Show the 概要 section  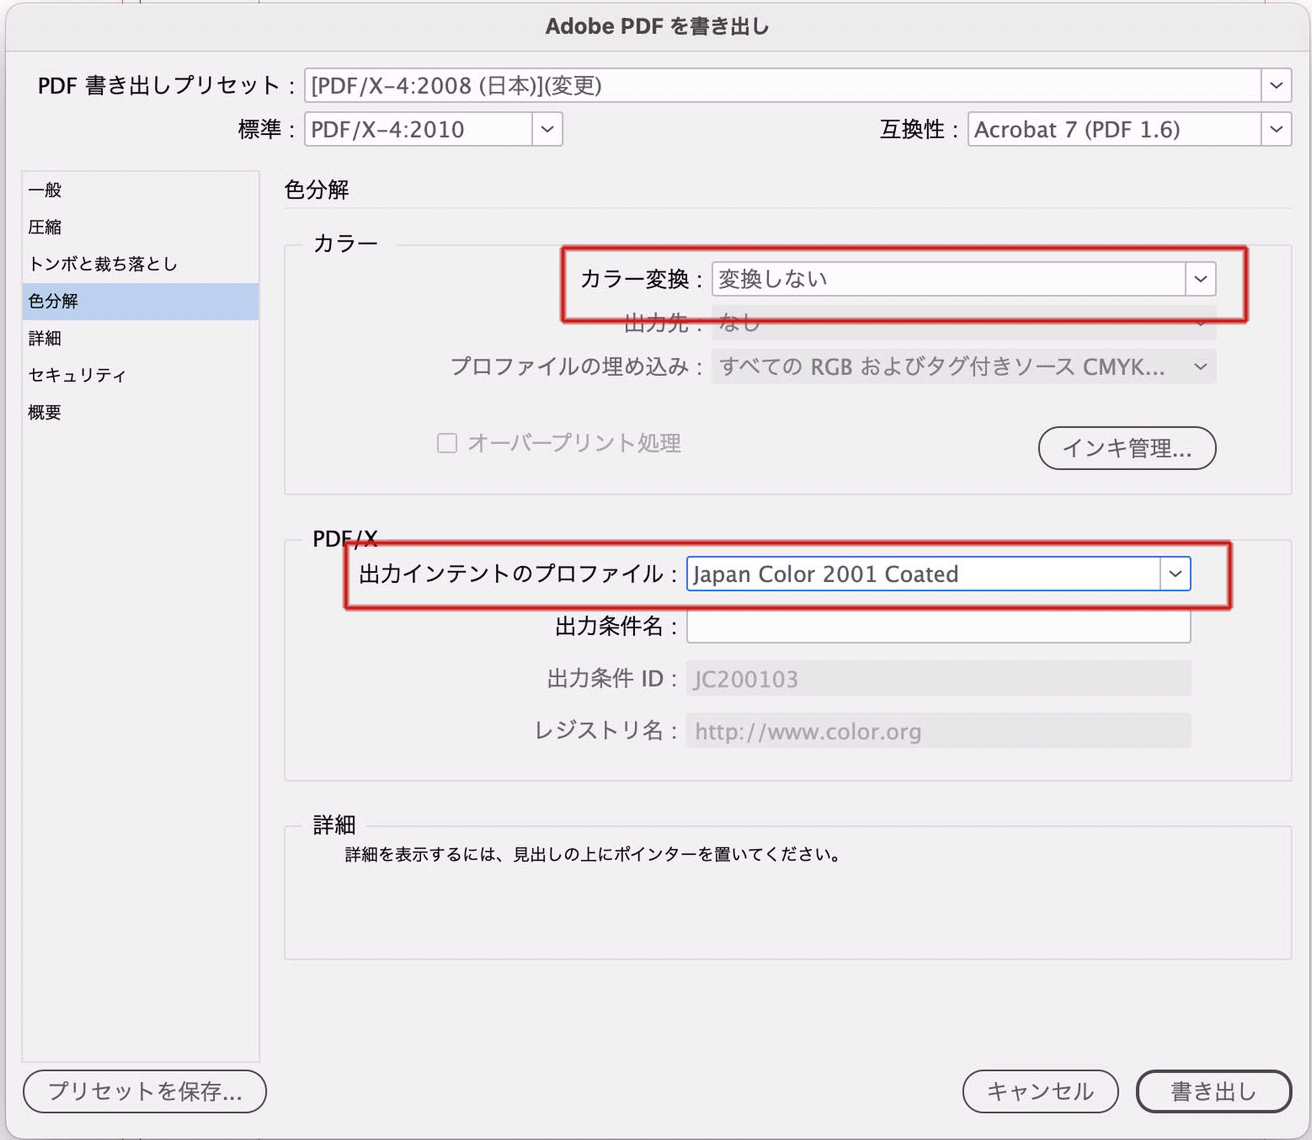[45, 412]
